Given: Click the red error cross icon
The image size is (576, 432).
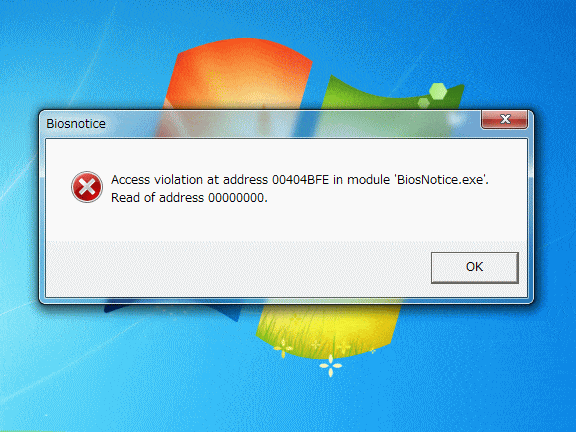Looking at the screenshot, I should click(87, 187).
